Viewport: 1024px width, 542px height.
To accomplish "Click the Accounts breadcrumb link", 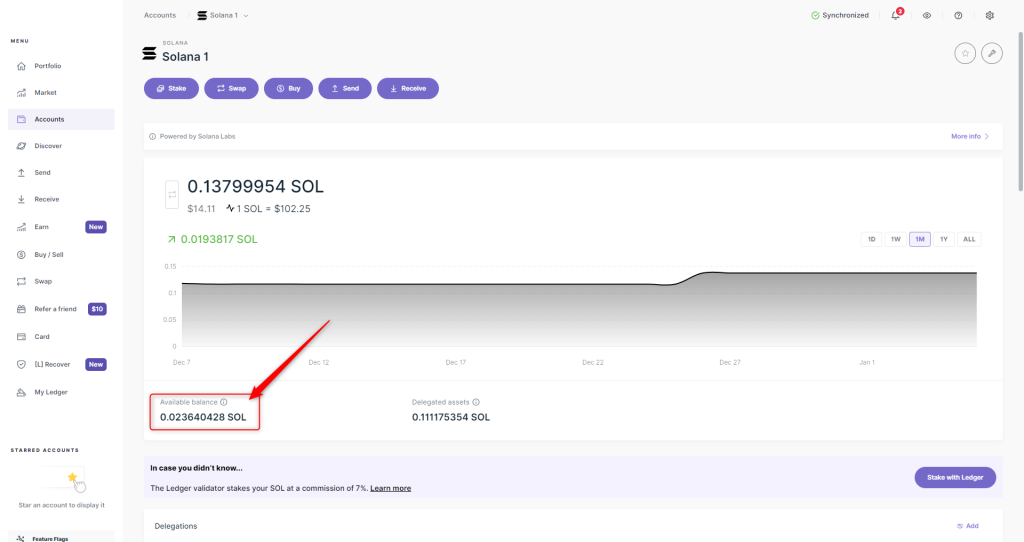I will [160, 16].
